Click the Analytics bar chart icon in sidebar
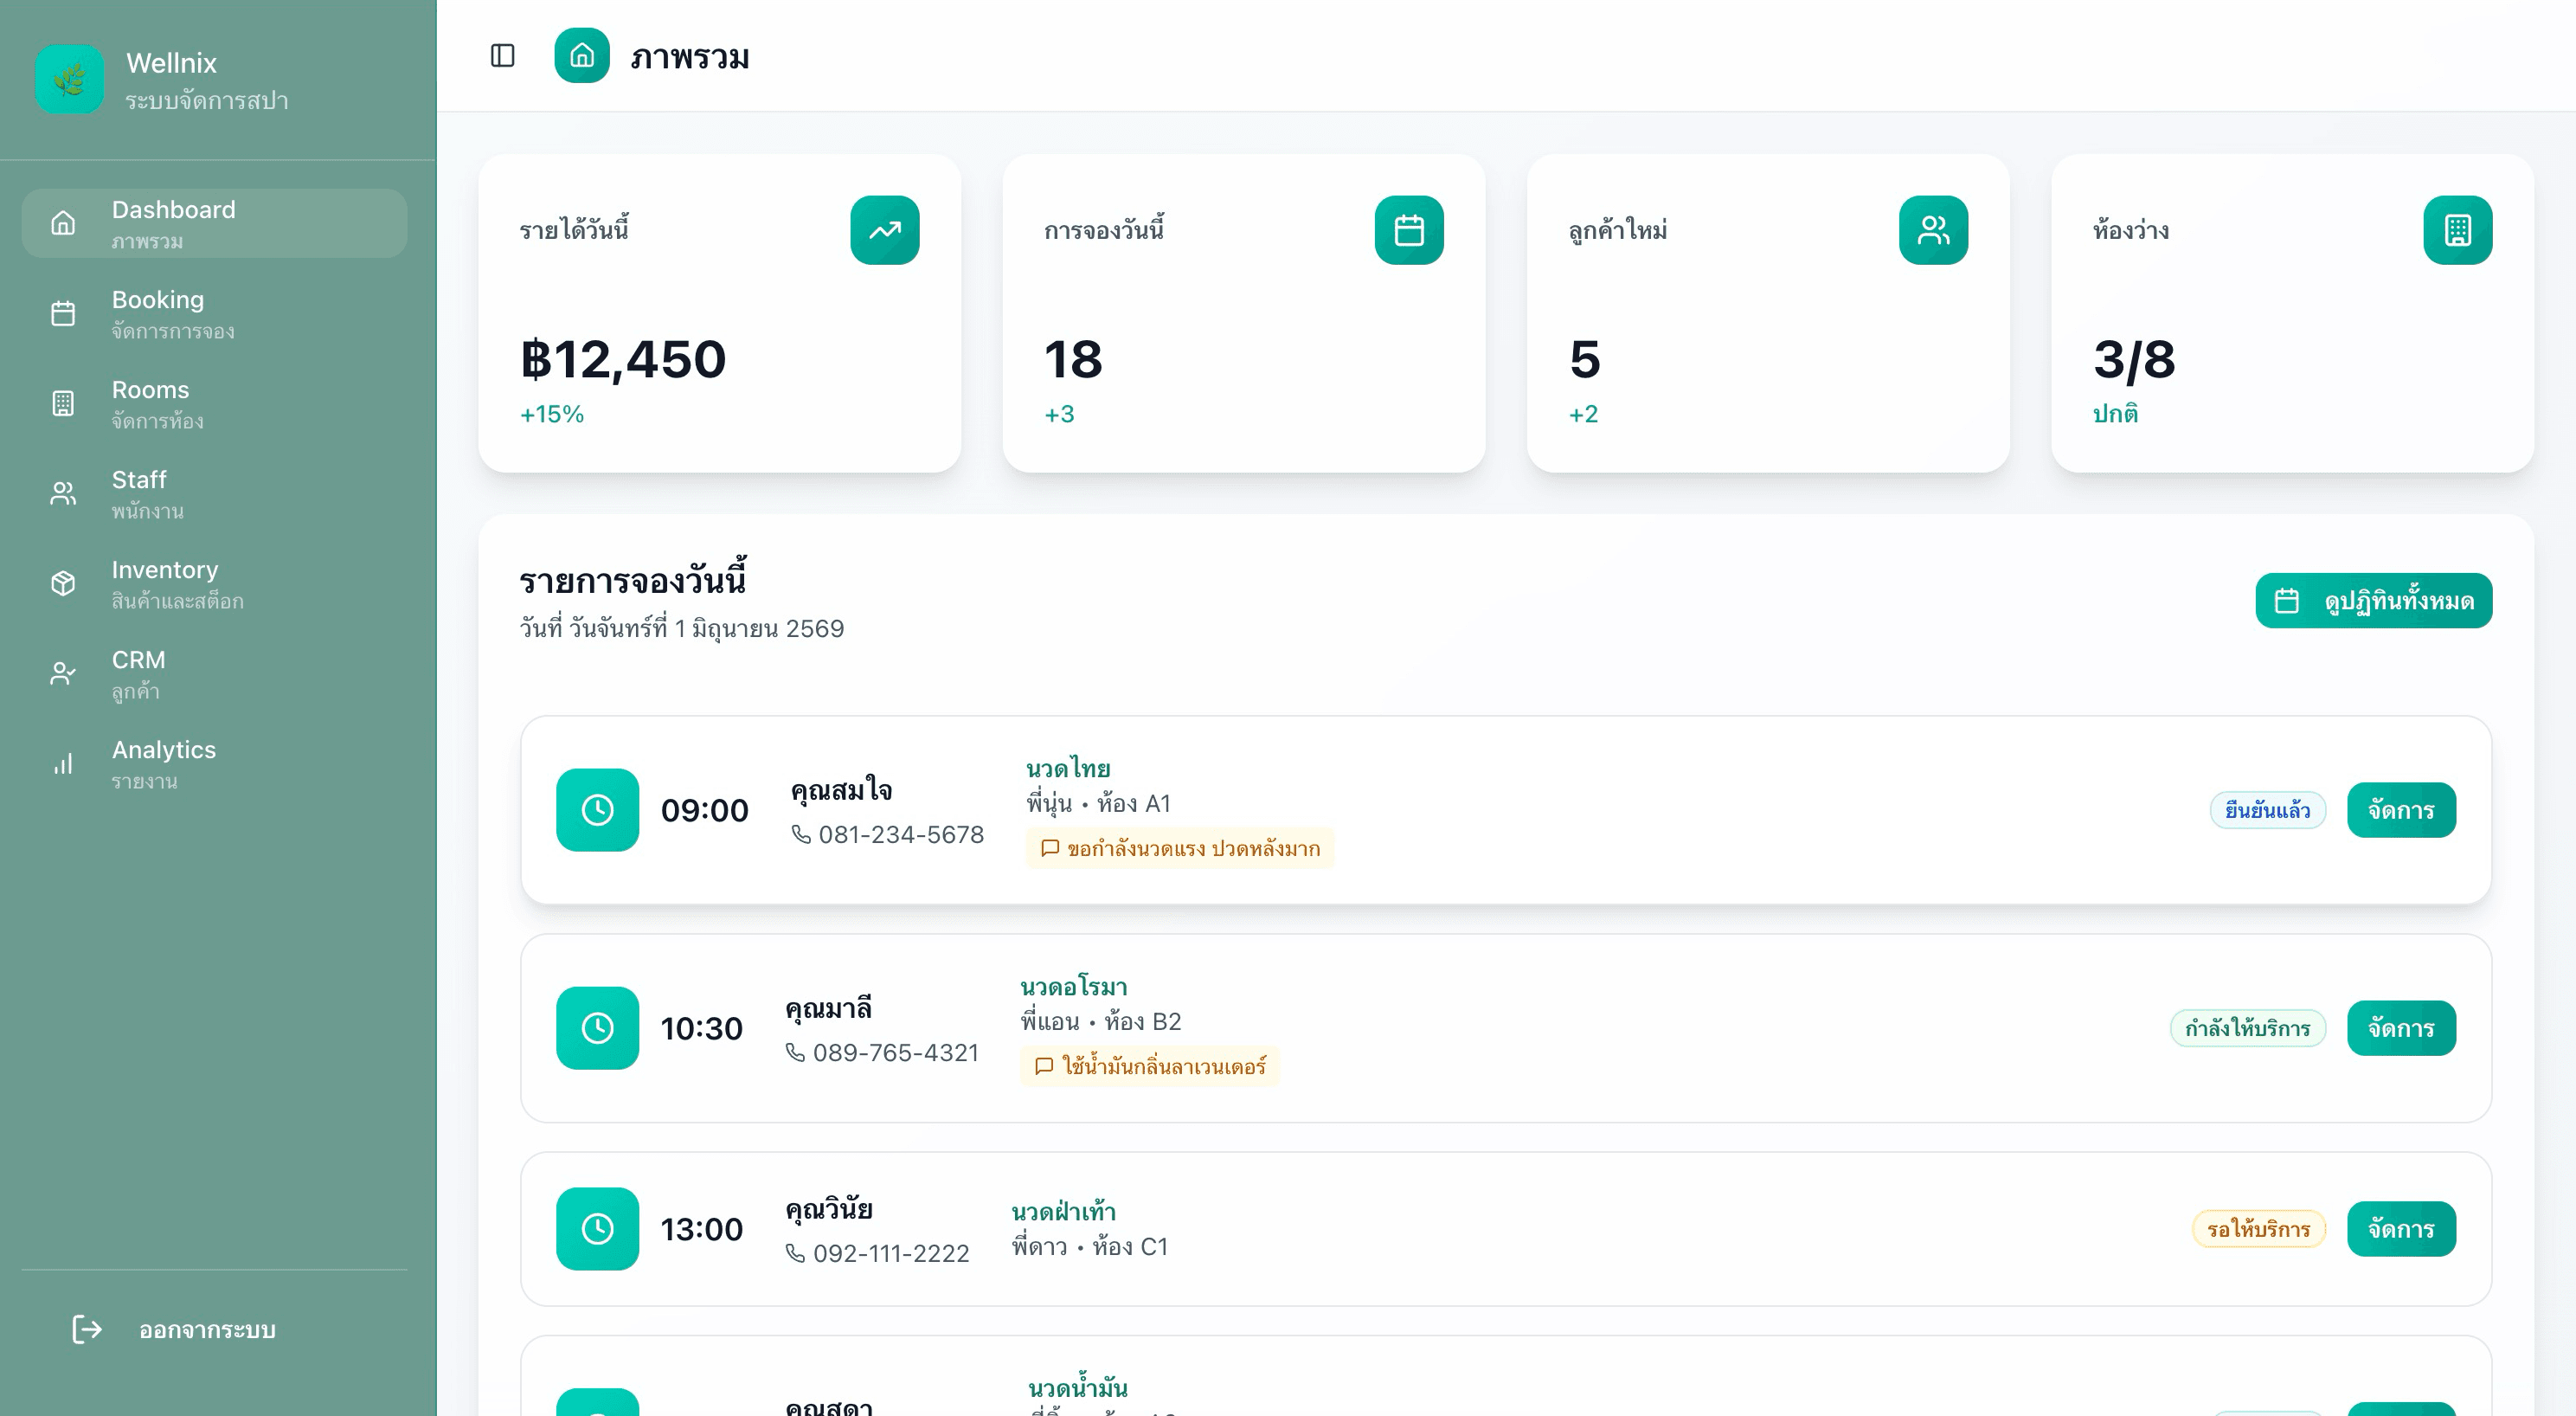 pyautogui.click(x=63, y=764)
